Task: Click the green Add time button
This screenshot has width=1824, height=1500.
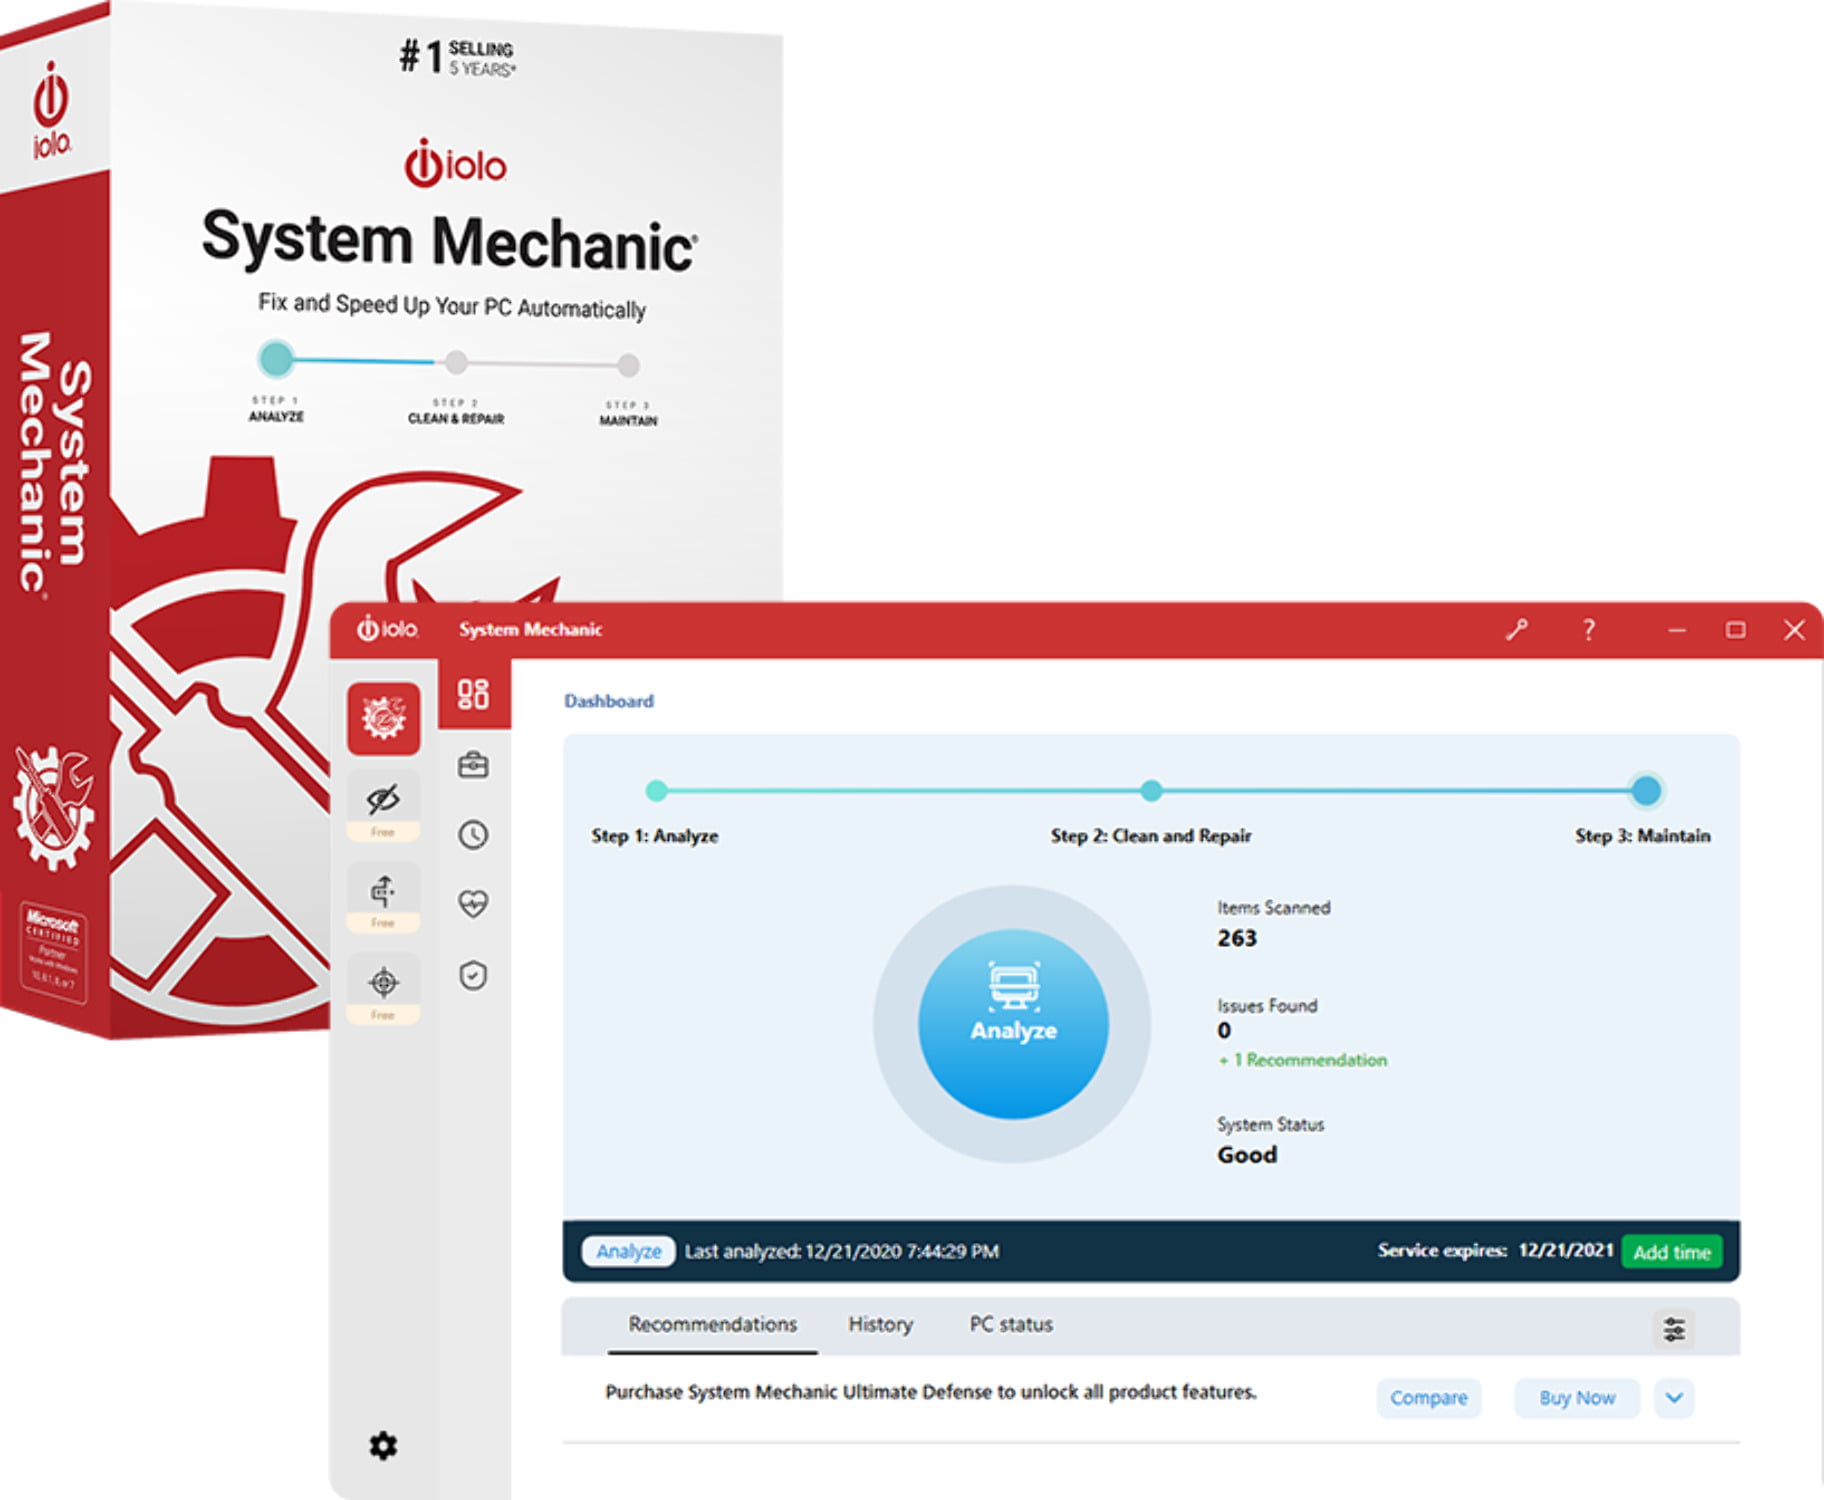Action: 1672,1252
